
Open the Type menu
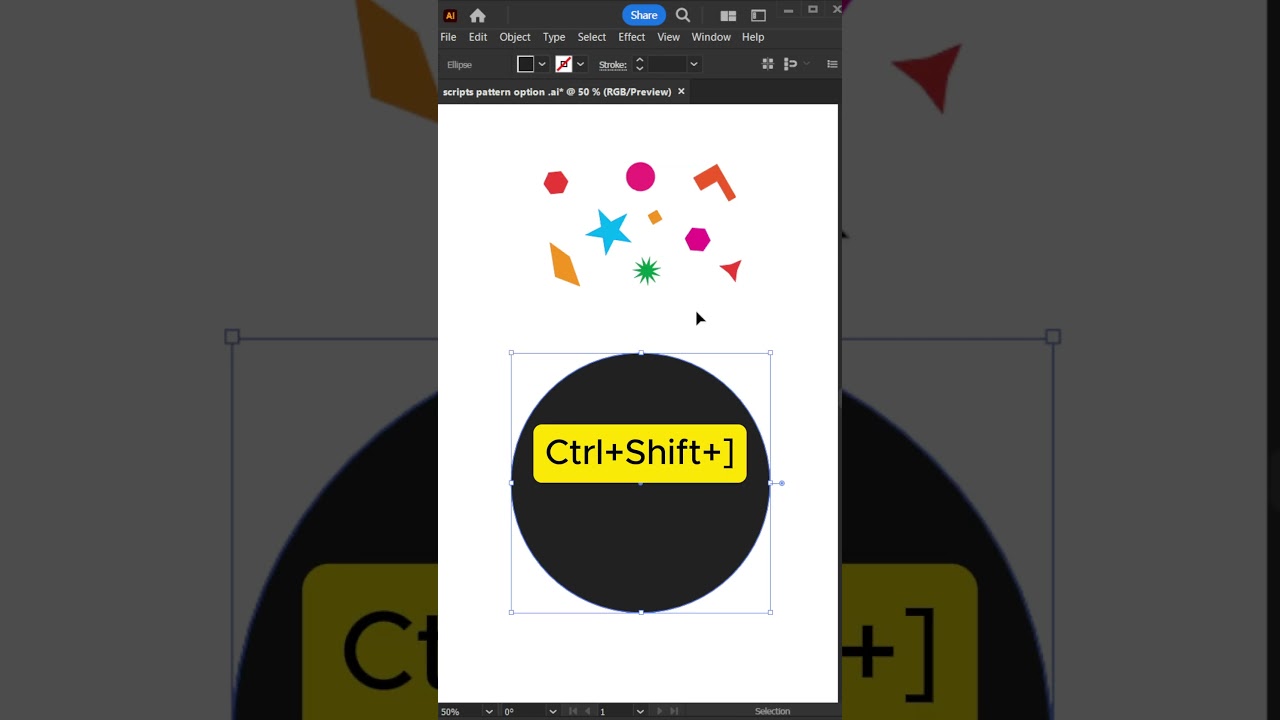[554, 37]
